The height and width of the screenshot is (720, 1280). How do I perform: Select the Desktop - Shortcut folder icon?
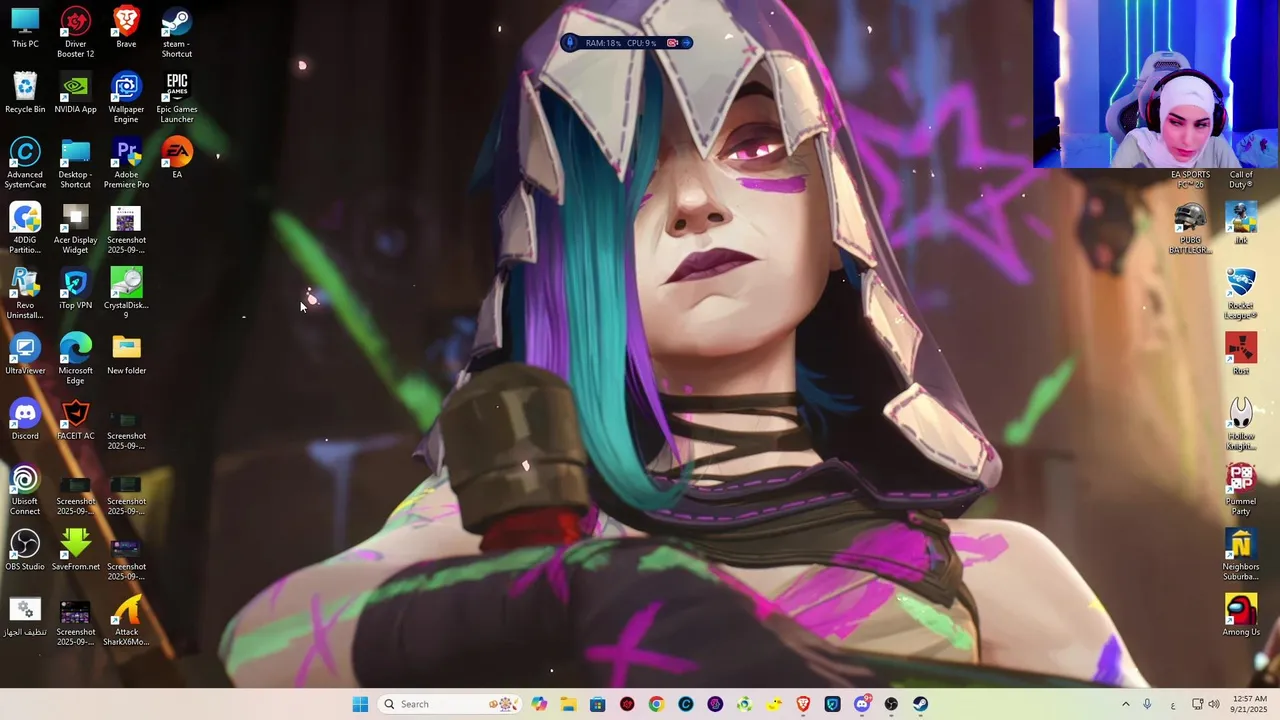point(75,163)
